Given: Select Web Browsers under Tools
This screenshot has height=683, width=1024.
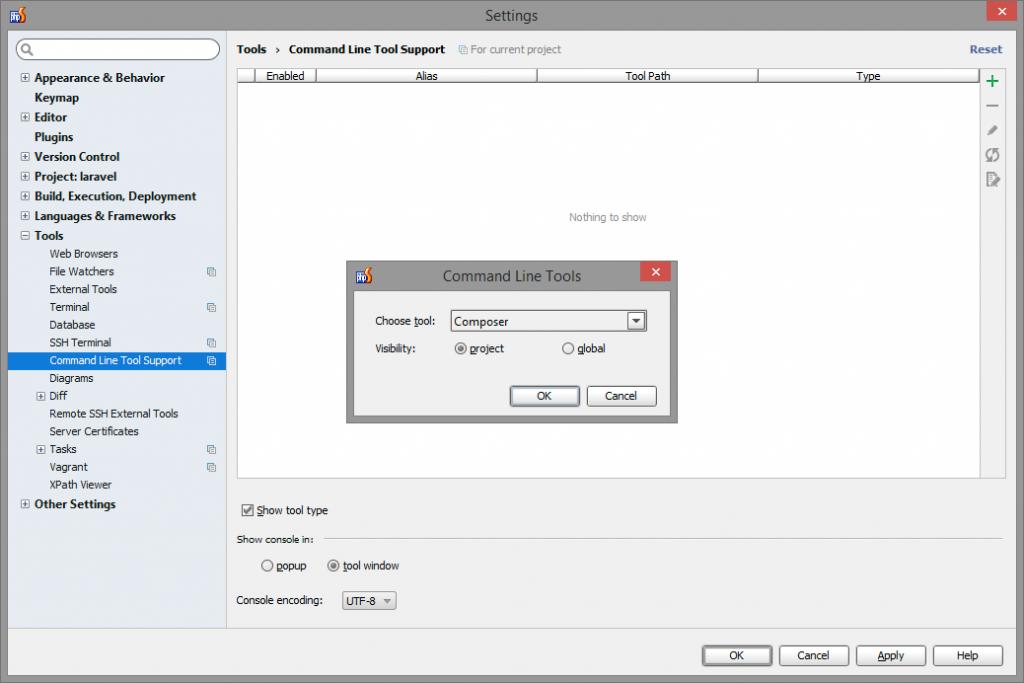Looking at the screenshot, I should coord(83,253).
